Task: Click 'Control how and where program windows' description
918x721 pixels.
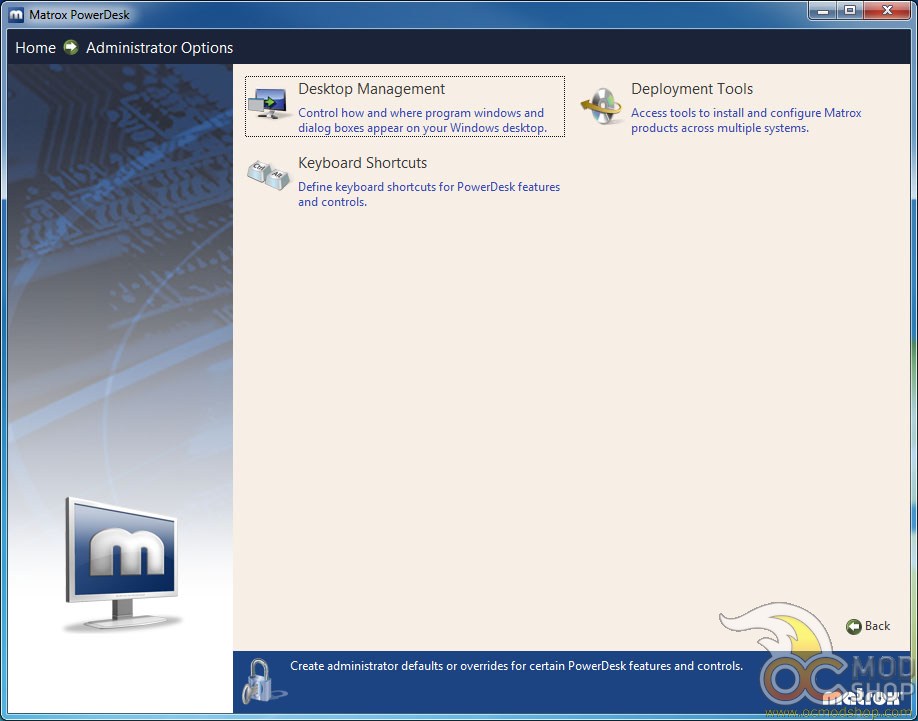Action: (422, 120)
